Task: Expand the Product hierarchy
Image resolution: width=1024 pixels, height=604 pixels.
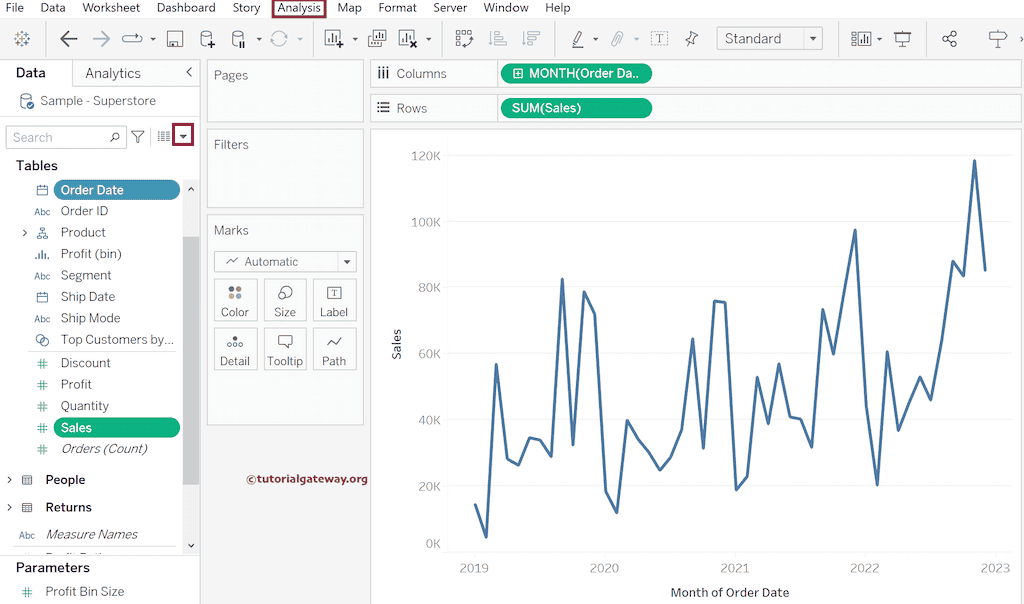Action: (x=24, y=233)
